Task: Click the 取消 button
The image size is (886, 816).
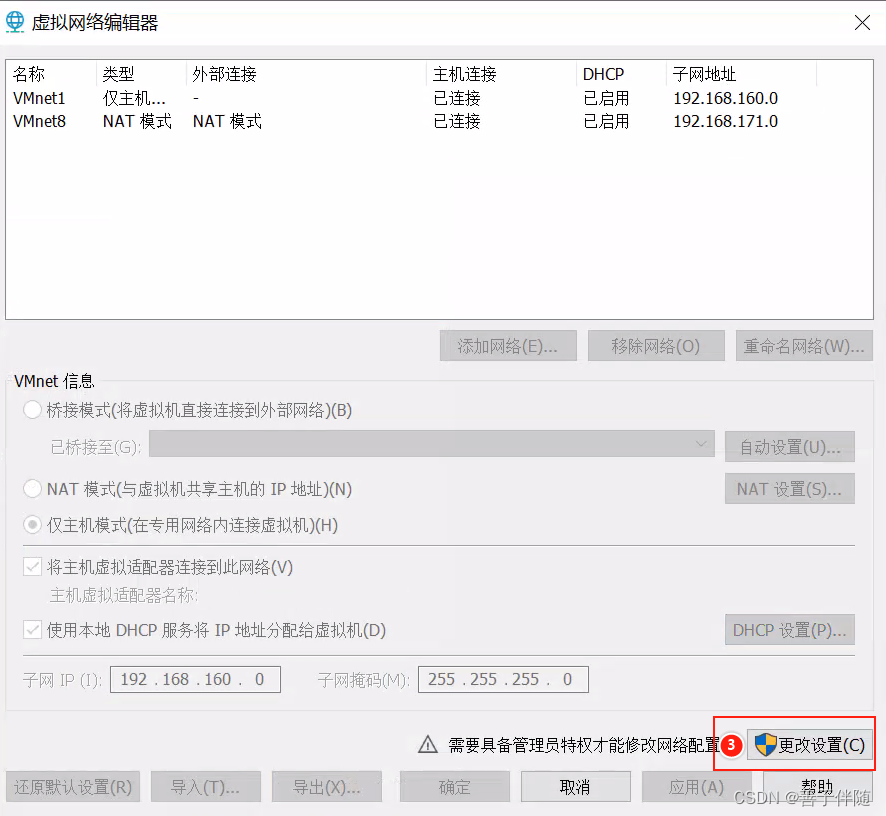Action: click(576, 787)
